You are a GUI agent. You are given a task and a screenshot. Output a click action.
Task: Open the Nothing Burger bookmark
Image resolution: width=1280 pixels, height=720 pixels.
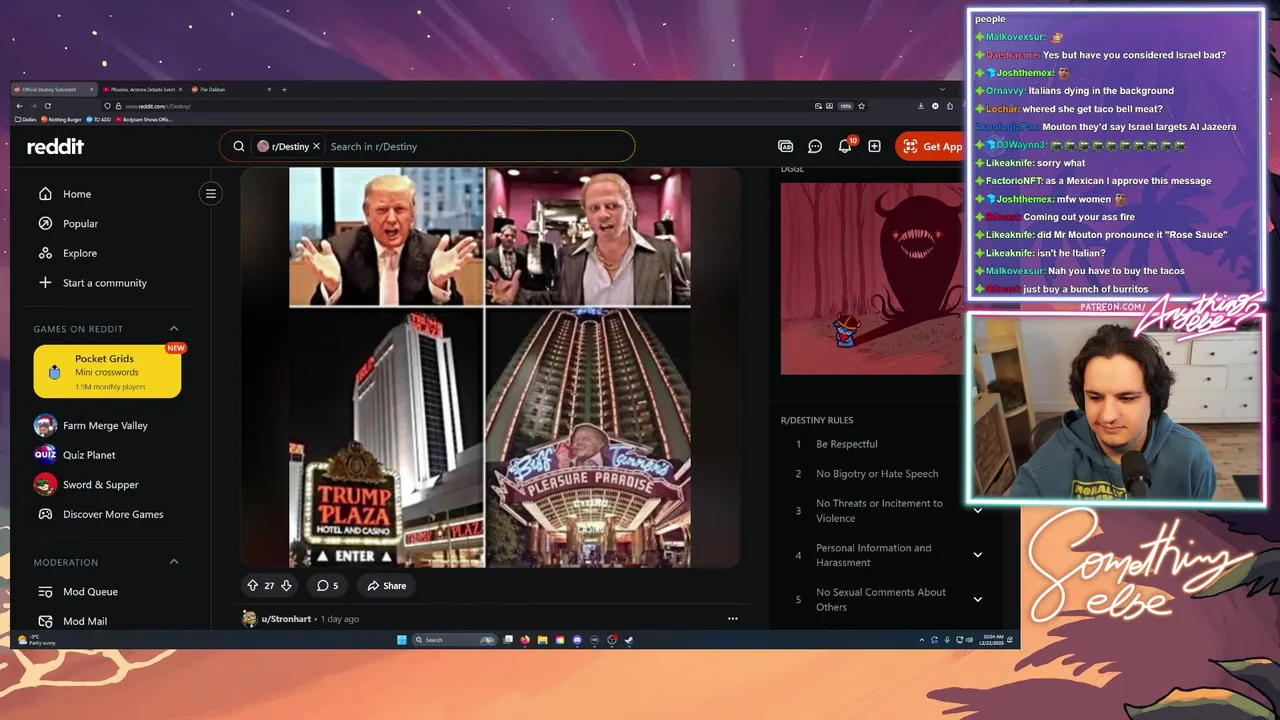pos(61,119)
